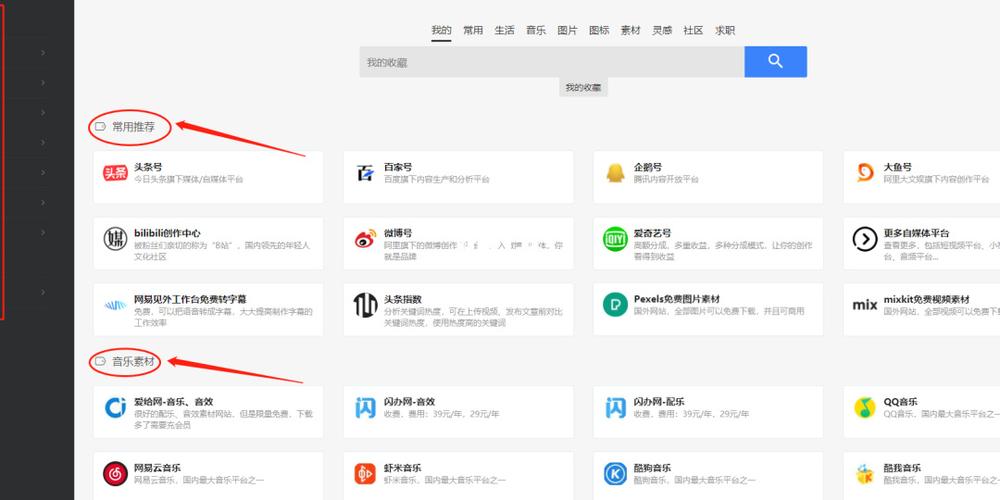The image size is (1000, 500).
Task: Expand the last sidebar chevron item
Action: coord(43,292)
